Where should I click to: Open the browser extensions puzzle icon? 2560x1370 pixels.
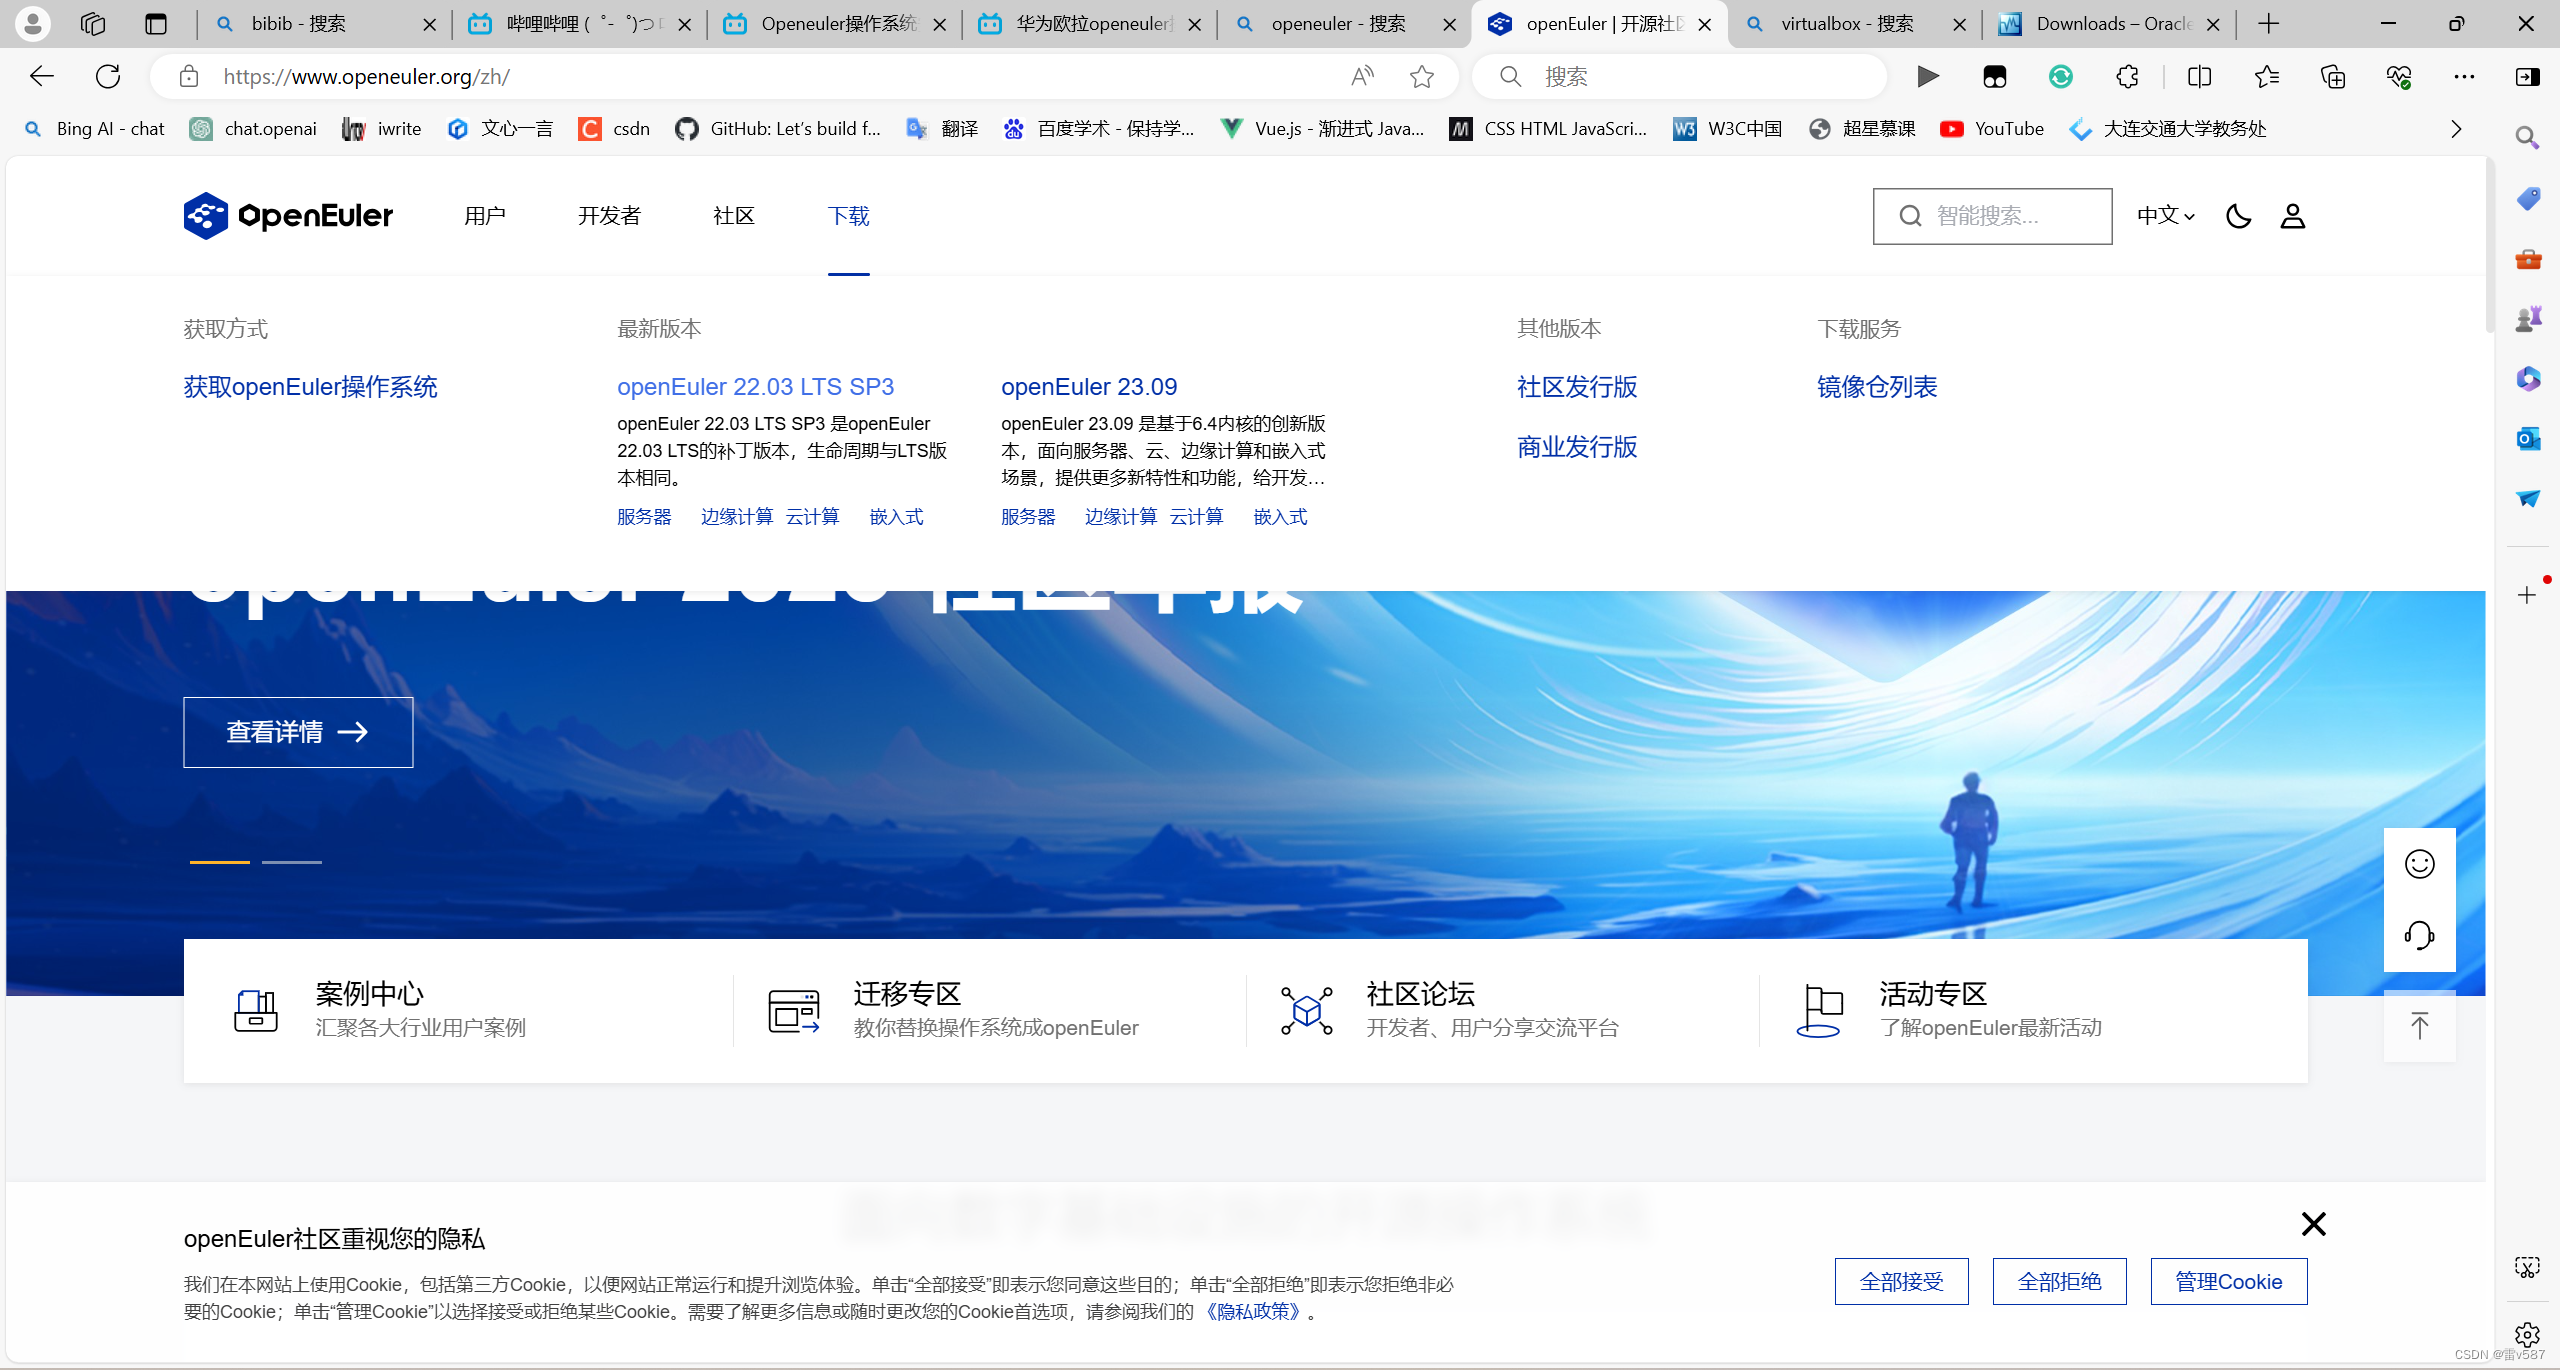(2127, 76)
